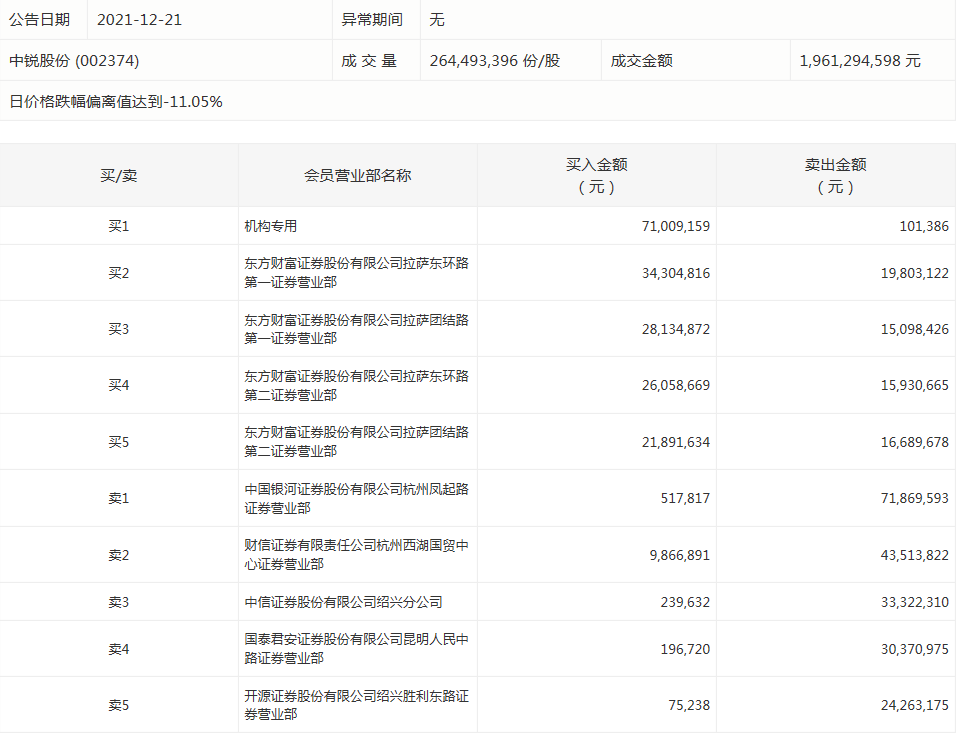Select sell amount 15,930,665
The image size is (957, 735).
[x=914, y=385]
